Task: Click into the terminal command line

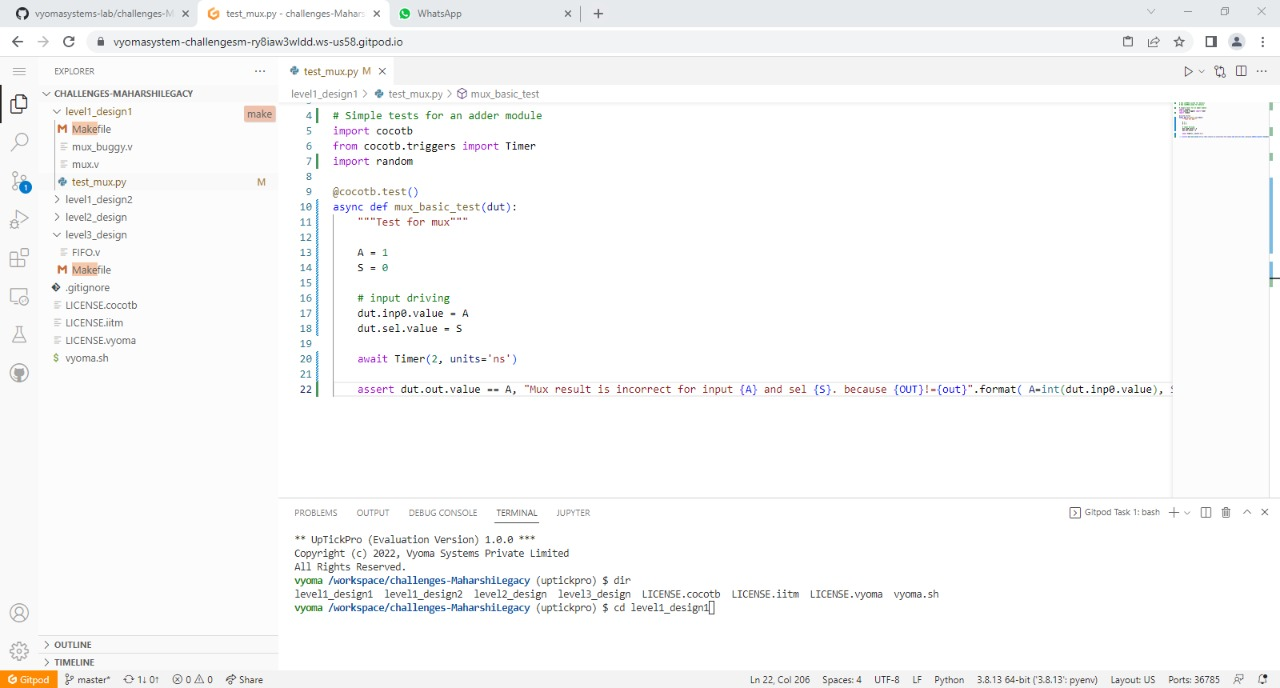Action: point(711,608)
